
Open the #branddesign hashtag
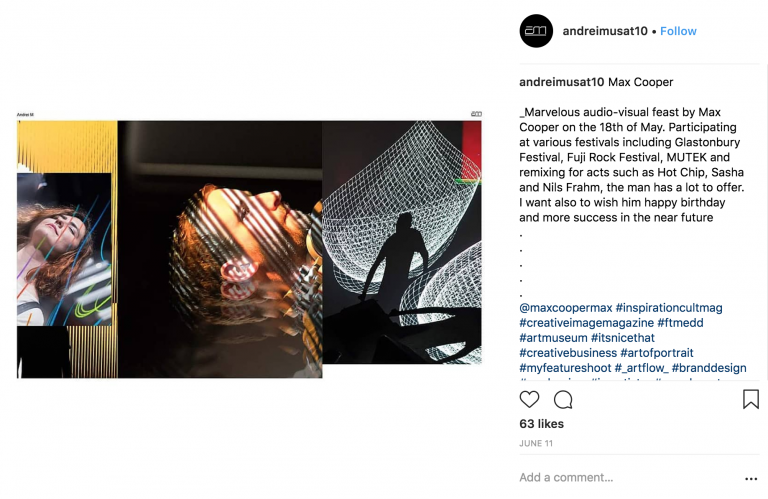pyautogui.click(x=709, y=368)
